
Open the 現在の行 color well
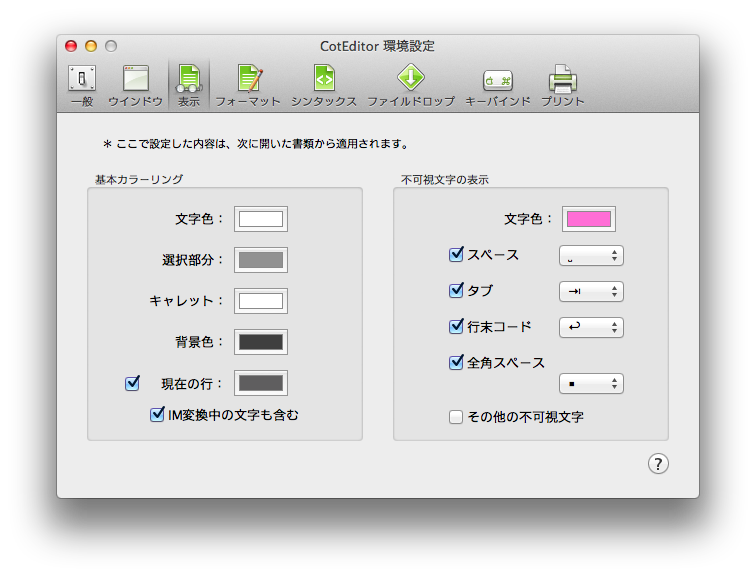tap(261, 383)
